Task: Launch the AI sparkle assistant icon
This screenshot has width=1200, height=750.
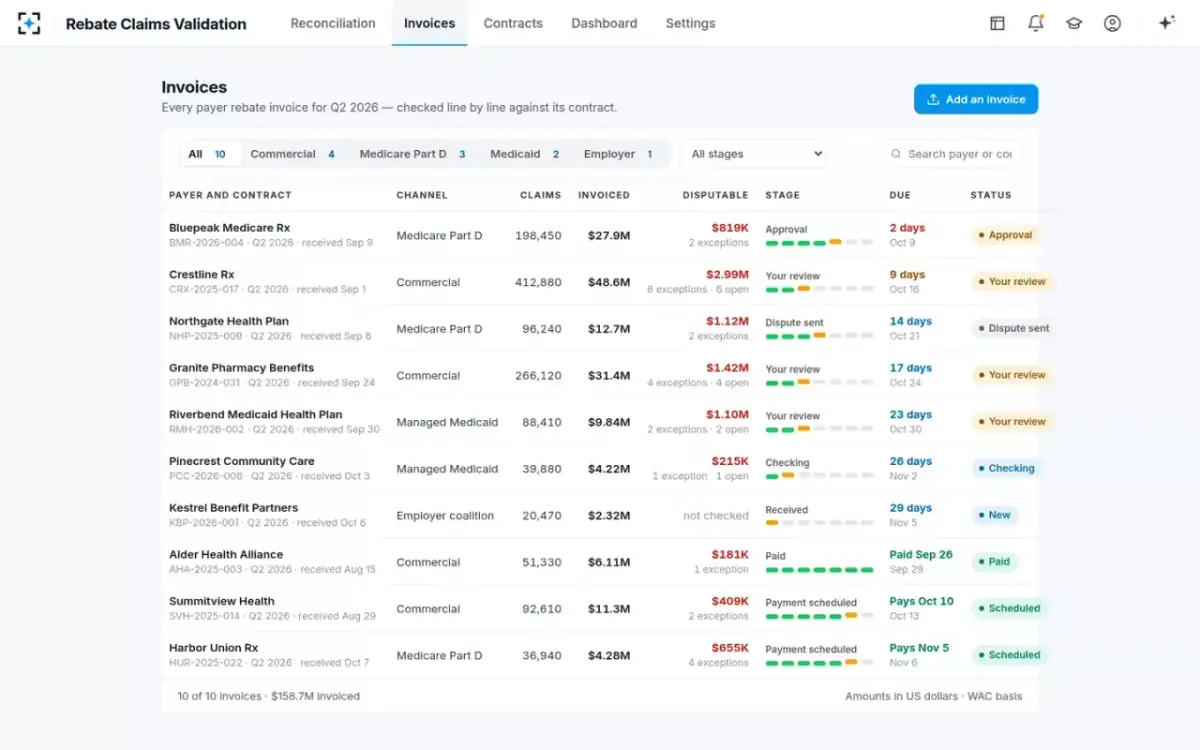Action: point(1166,23)
